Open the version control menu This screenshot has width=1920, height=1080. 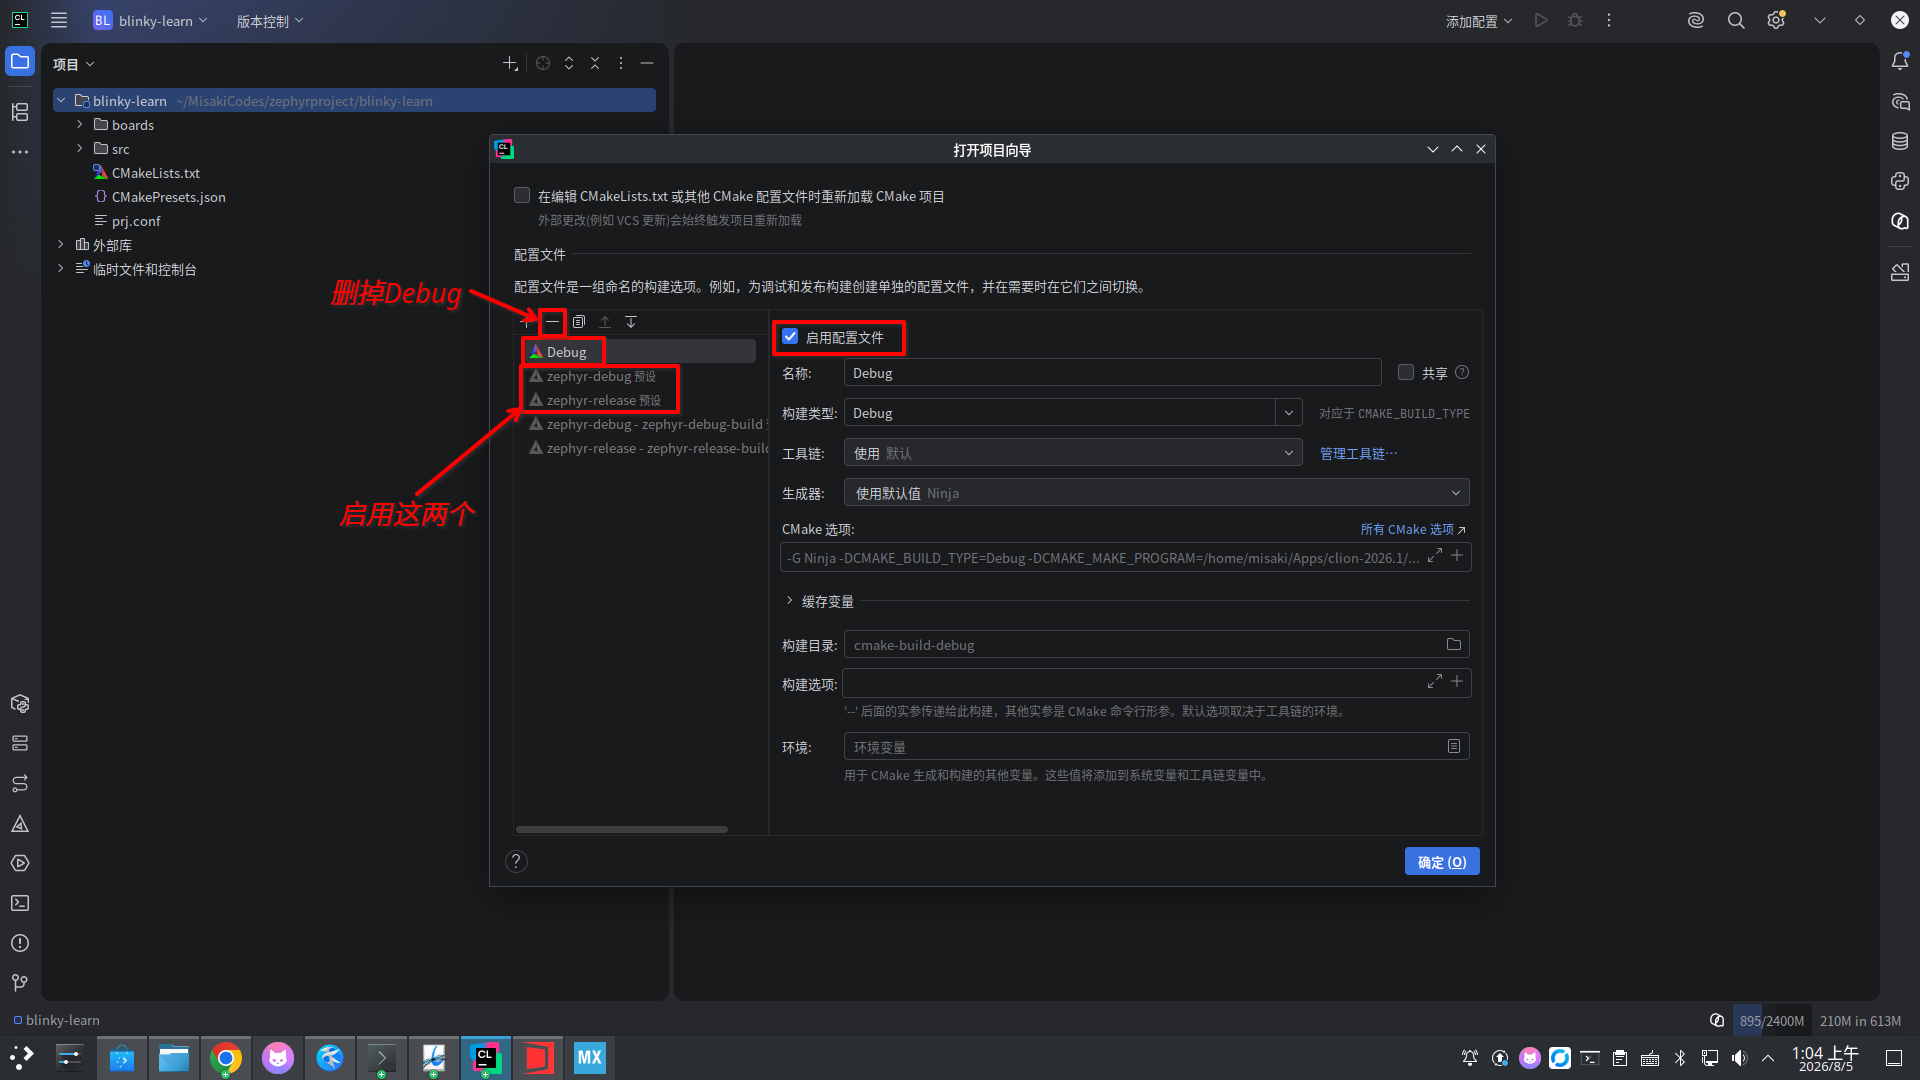(270, 20)
